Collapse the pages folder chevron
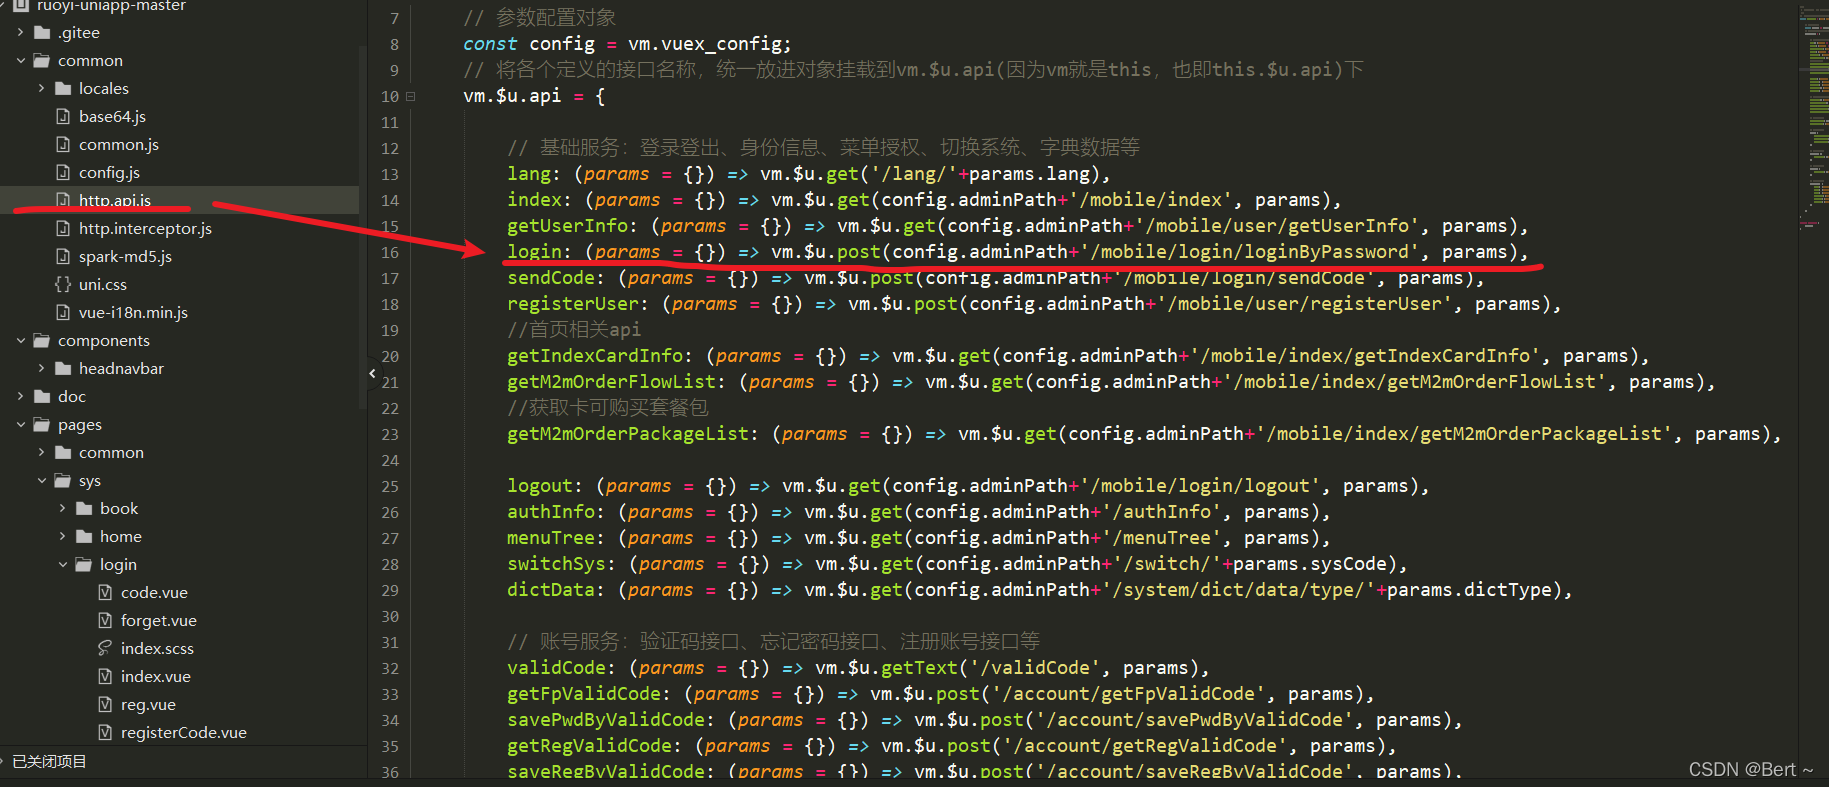Image resolution: width=1829 pixels, height=787 pixels. coord(20,425)
